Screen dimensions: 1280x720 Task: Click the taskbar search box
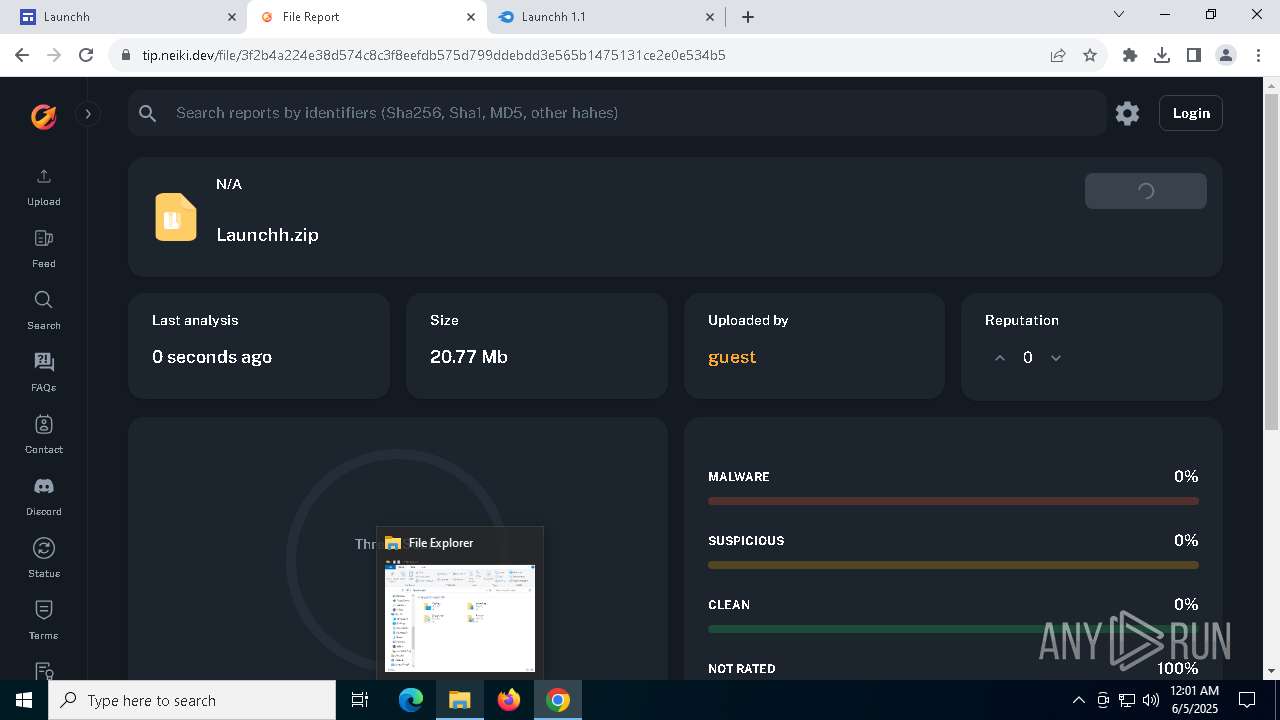tap(192, 700)
